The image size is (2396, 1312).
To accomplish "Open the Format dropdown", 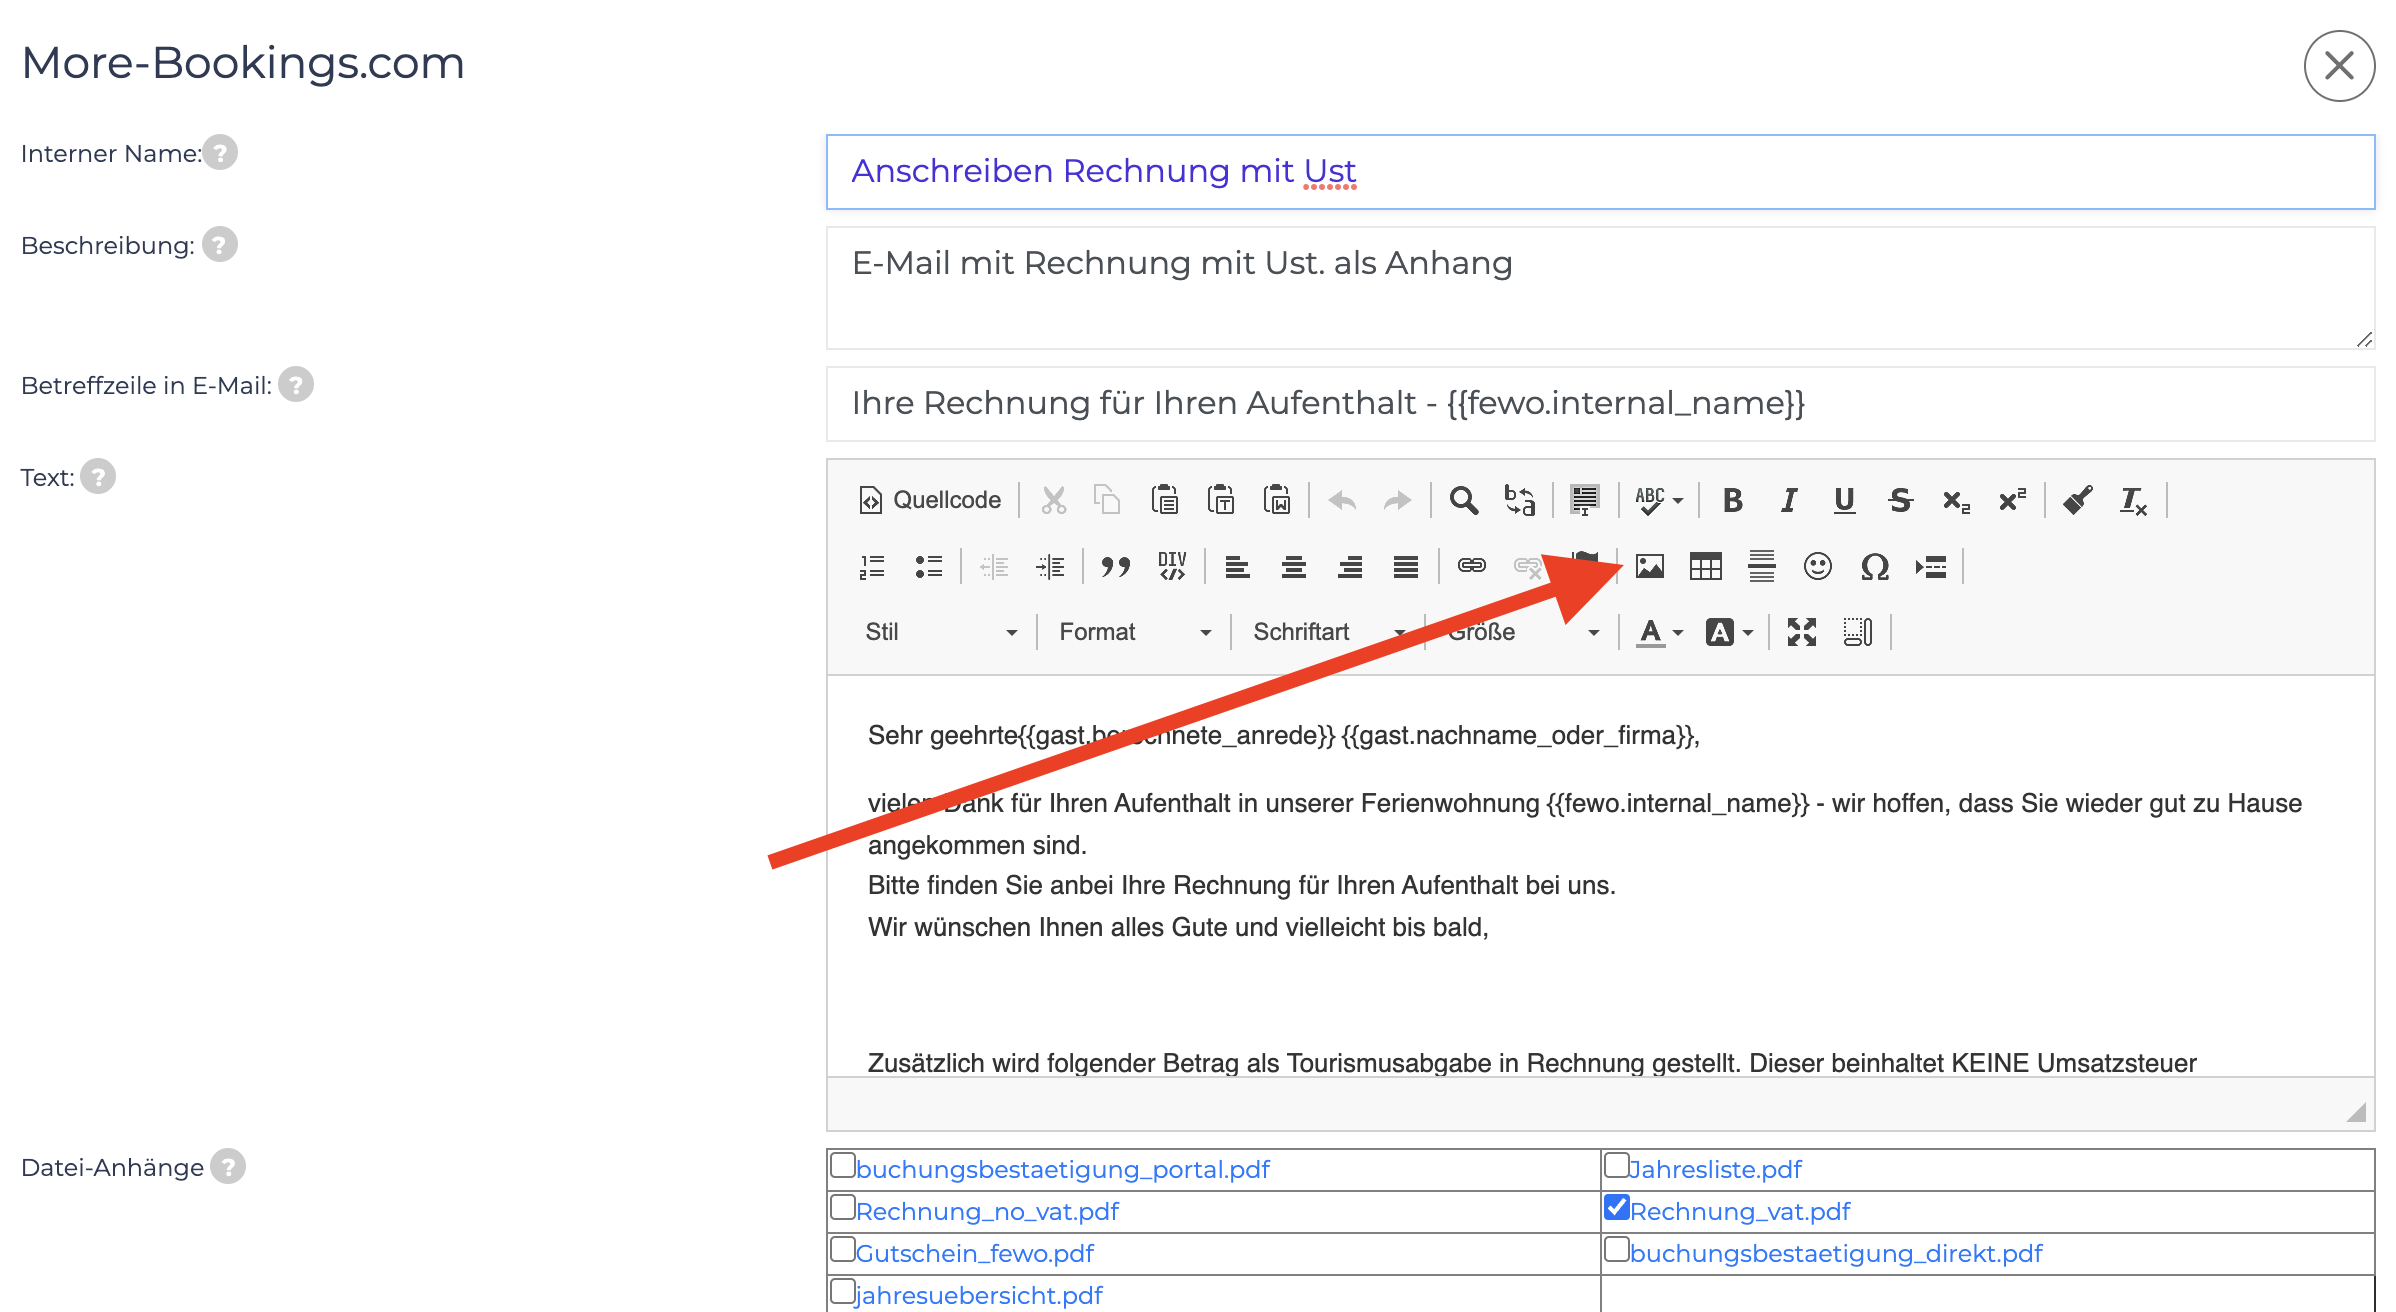I will 1134,632.
